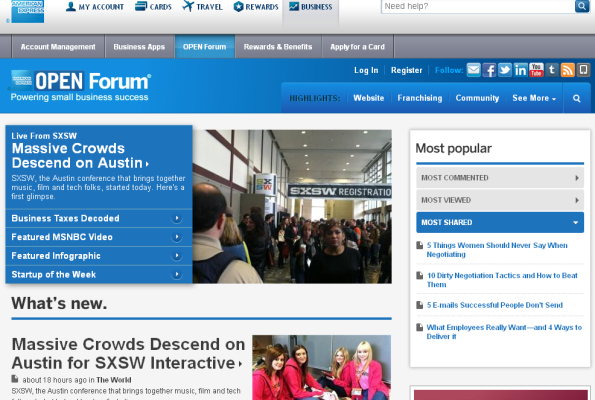Select the Business Apps tab

pyautogui.click(x=139, y=47)
